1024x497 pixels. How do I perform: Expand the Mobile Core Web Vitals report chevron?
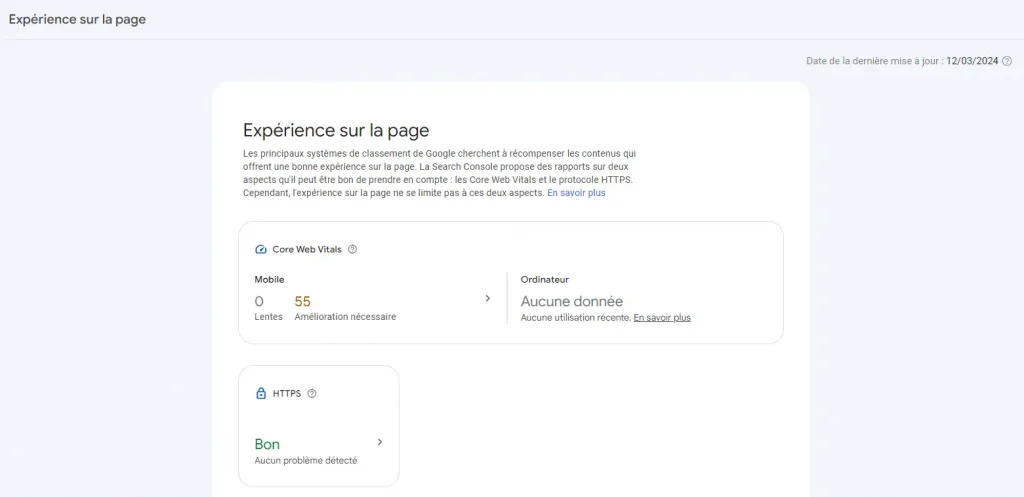[487, 298]
